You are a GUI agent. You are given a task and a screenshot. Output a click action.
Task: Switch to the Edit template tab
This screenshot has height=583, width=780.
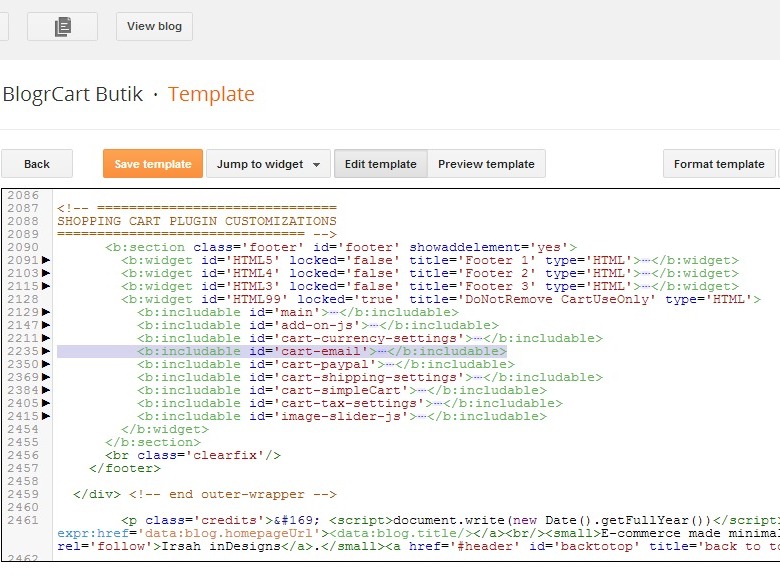click(x=380, y=164)
